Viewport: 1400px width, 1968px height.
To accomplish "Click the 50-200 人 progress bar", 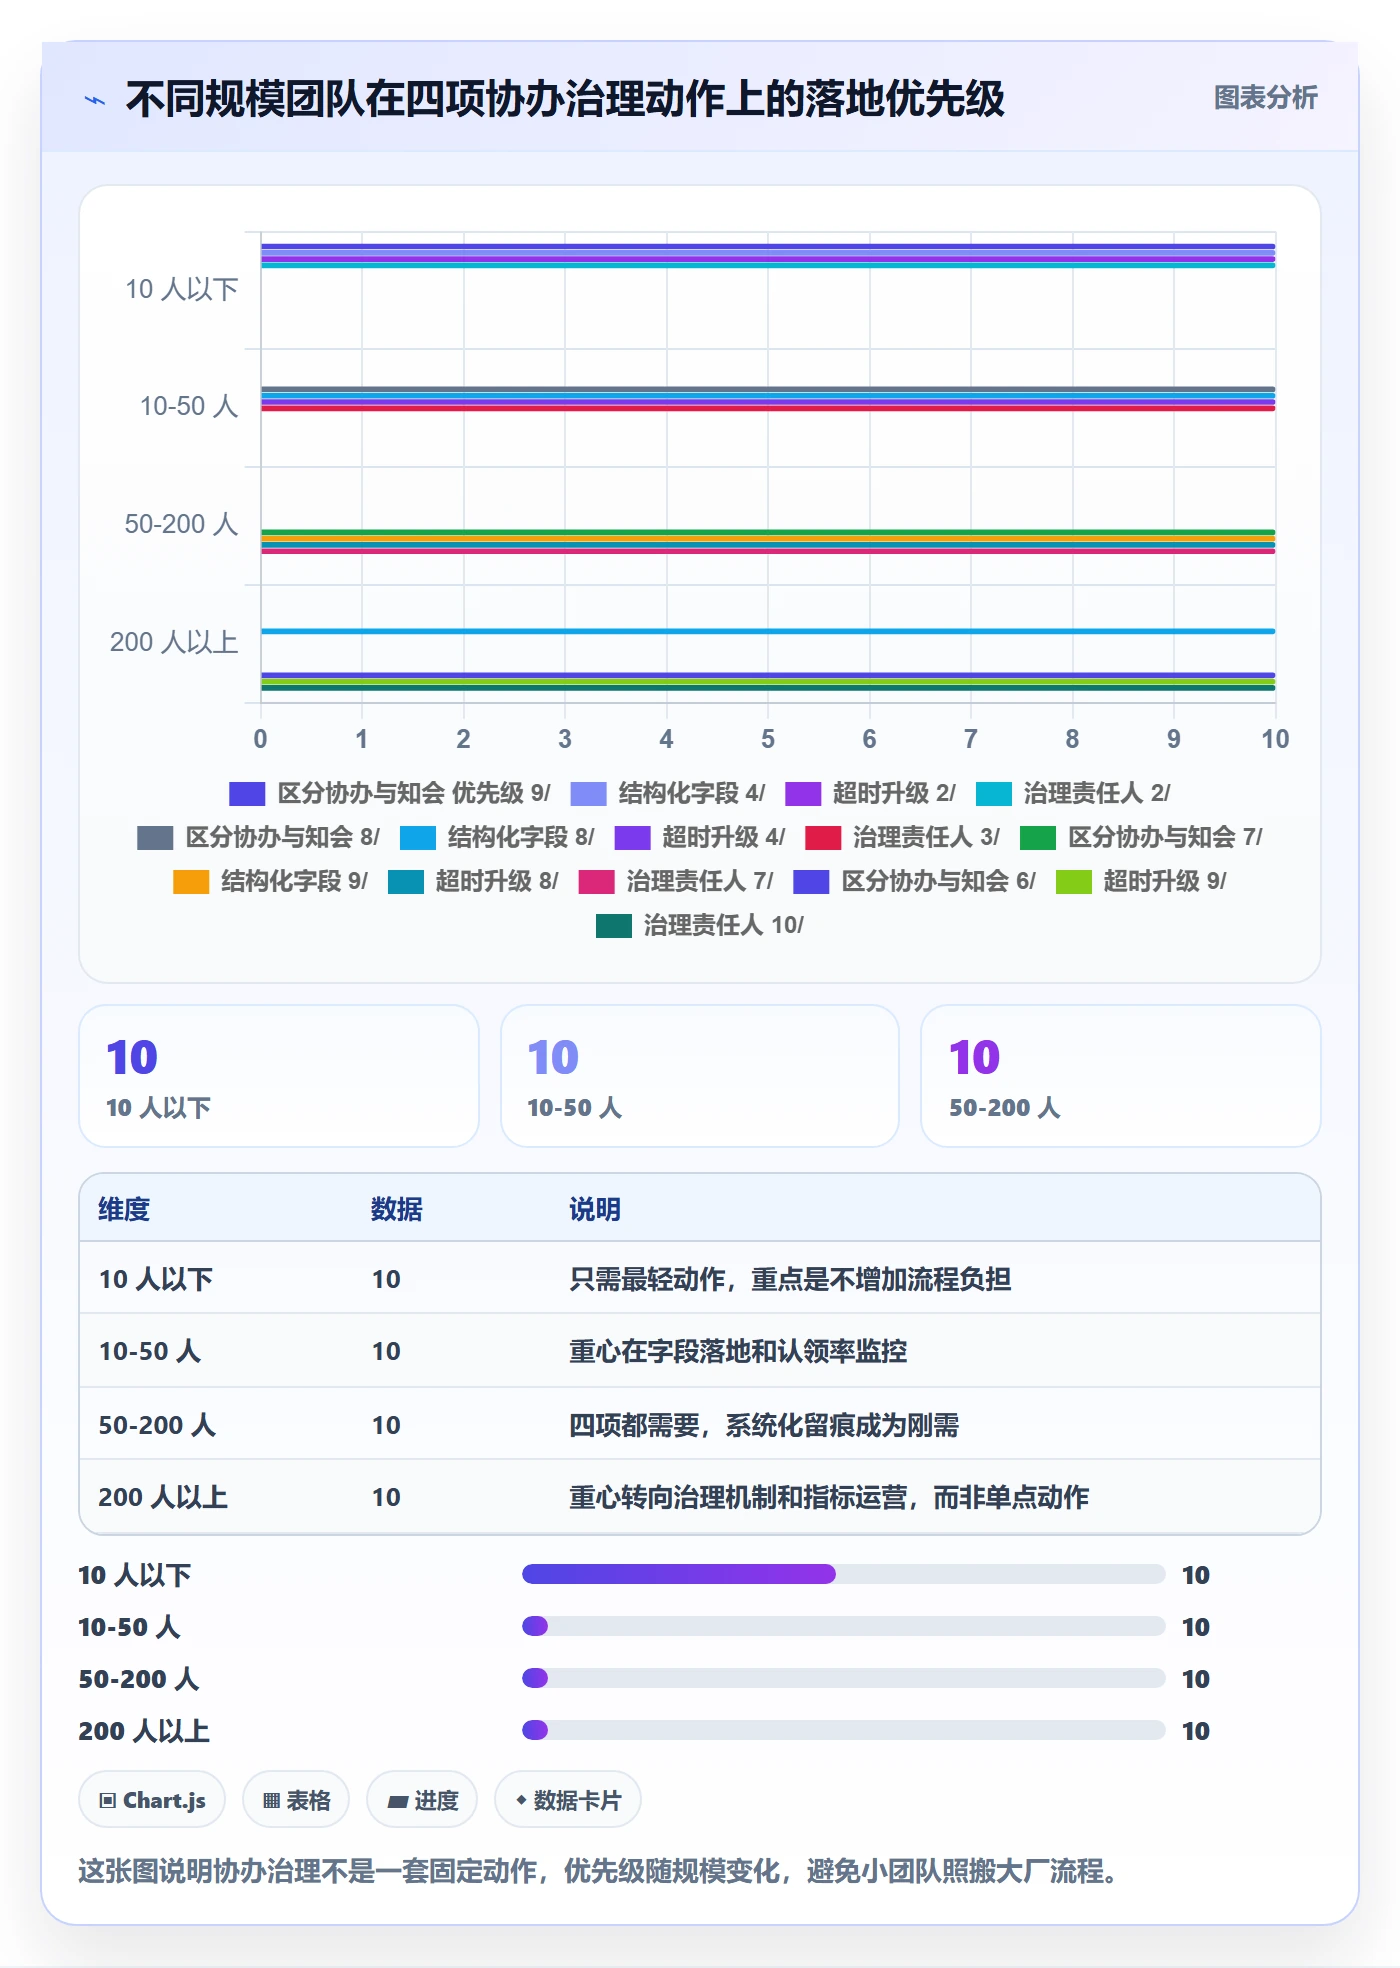I will [844, 1678].
